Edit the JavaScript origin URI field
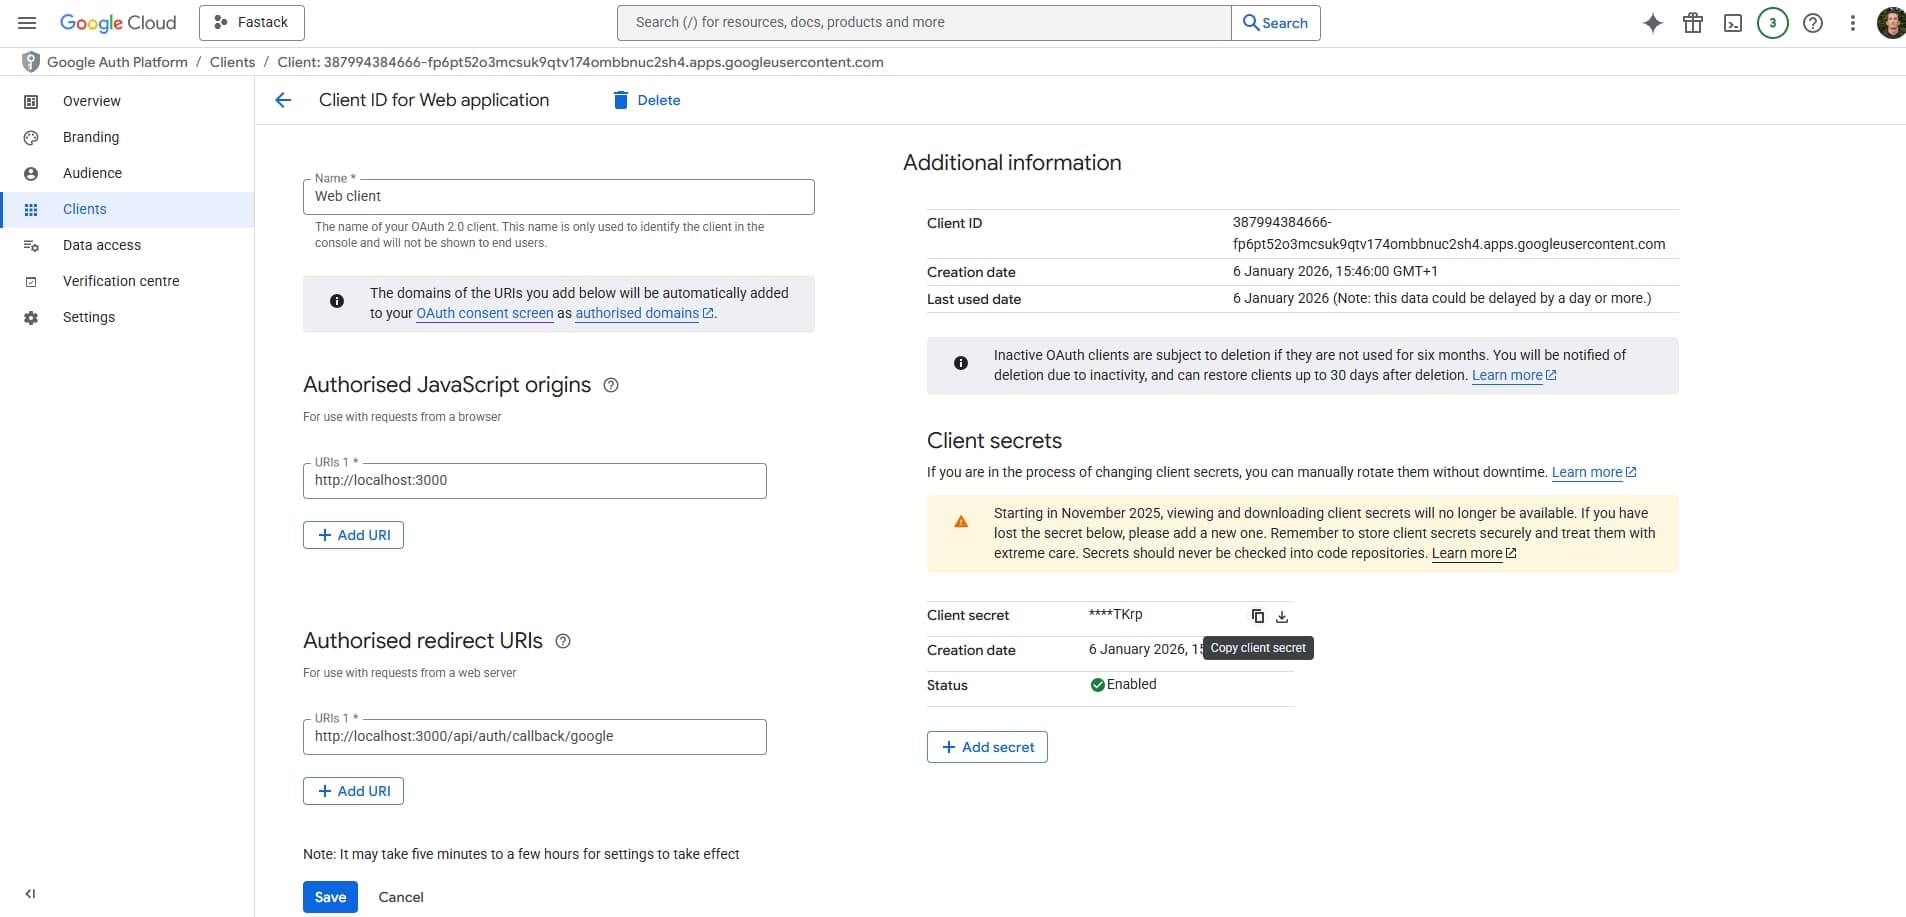 [x=534, y=481]
